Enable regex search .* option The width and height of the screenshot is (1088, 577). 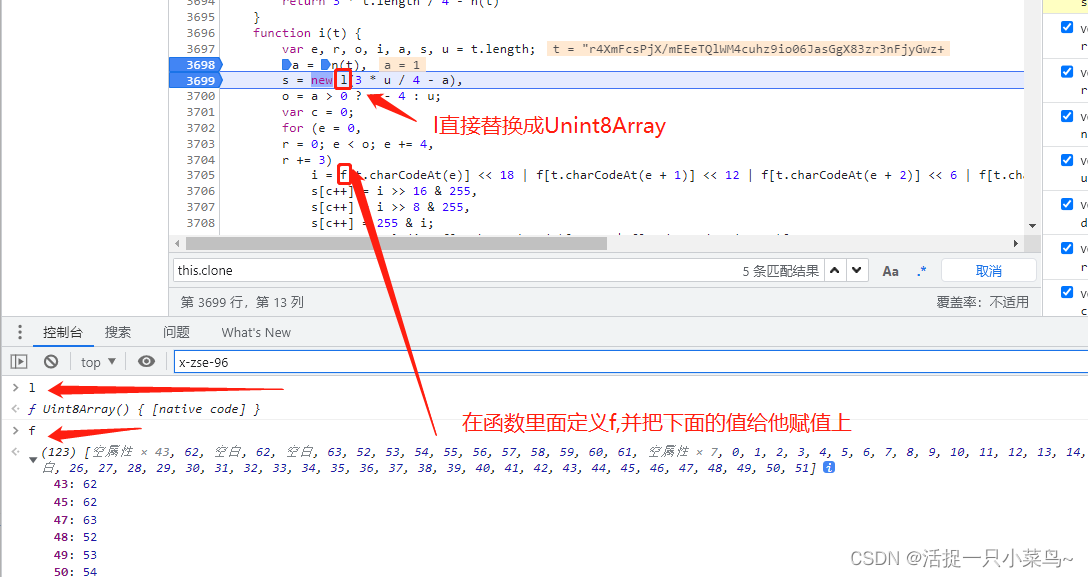(x=921, y=271)
